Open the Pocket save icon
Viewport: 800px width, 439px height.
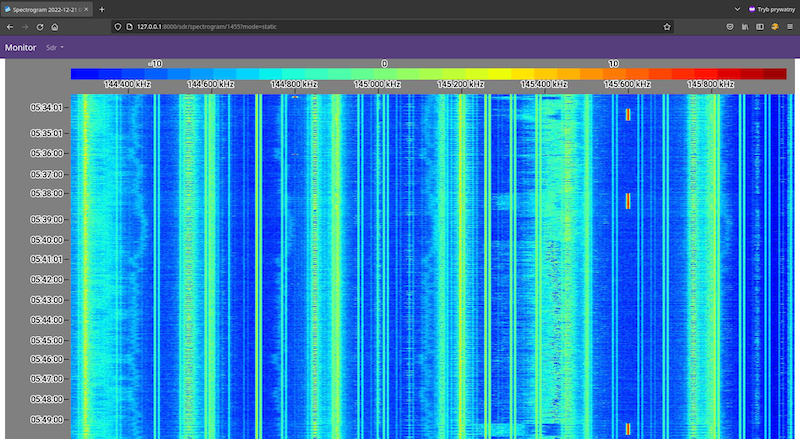[730, 27]
